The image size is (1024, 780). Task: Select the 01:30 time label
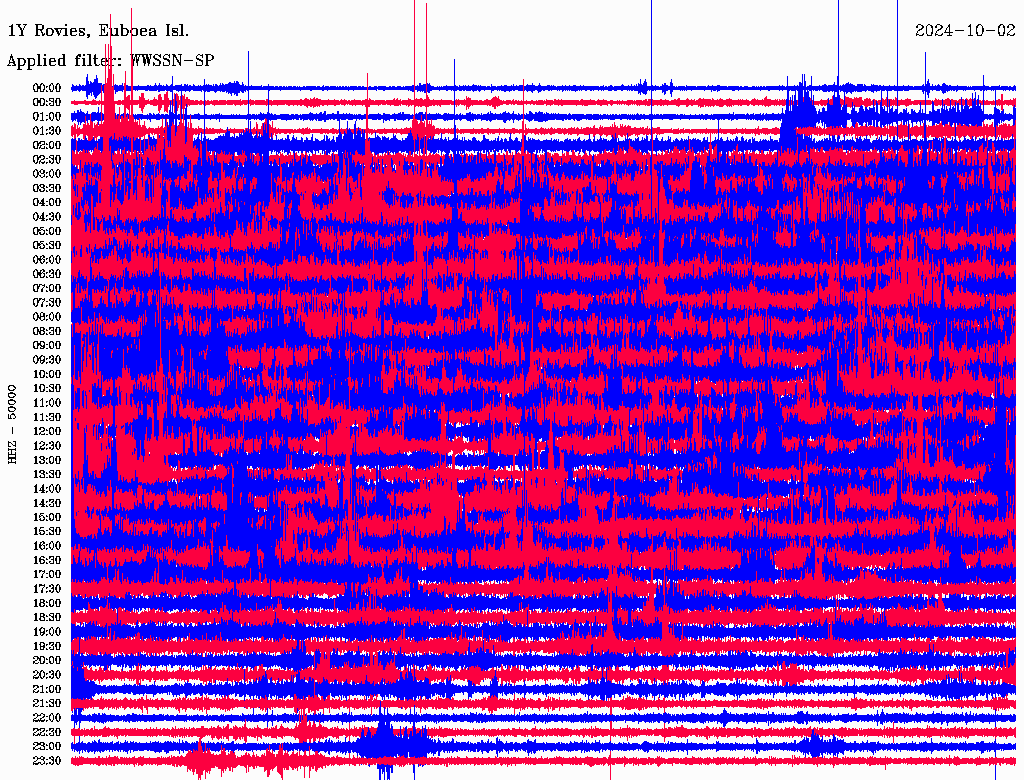[47, 131]
